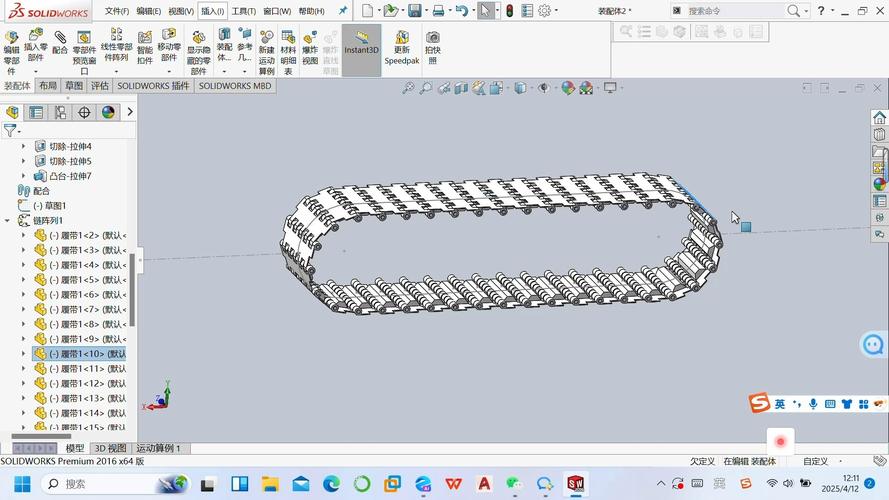This screenshot has height=500, width=889.
Task: Collapse the 链阵列1 tree node
Action: [x=8, y=220]
